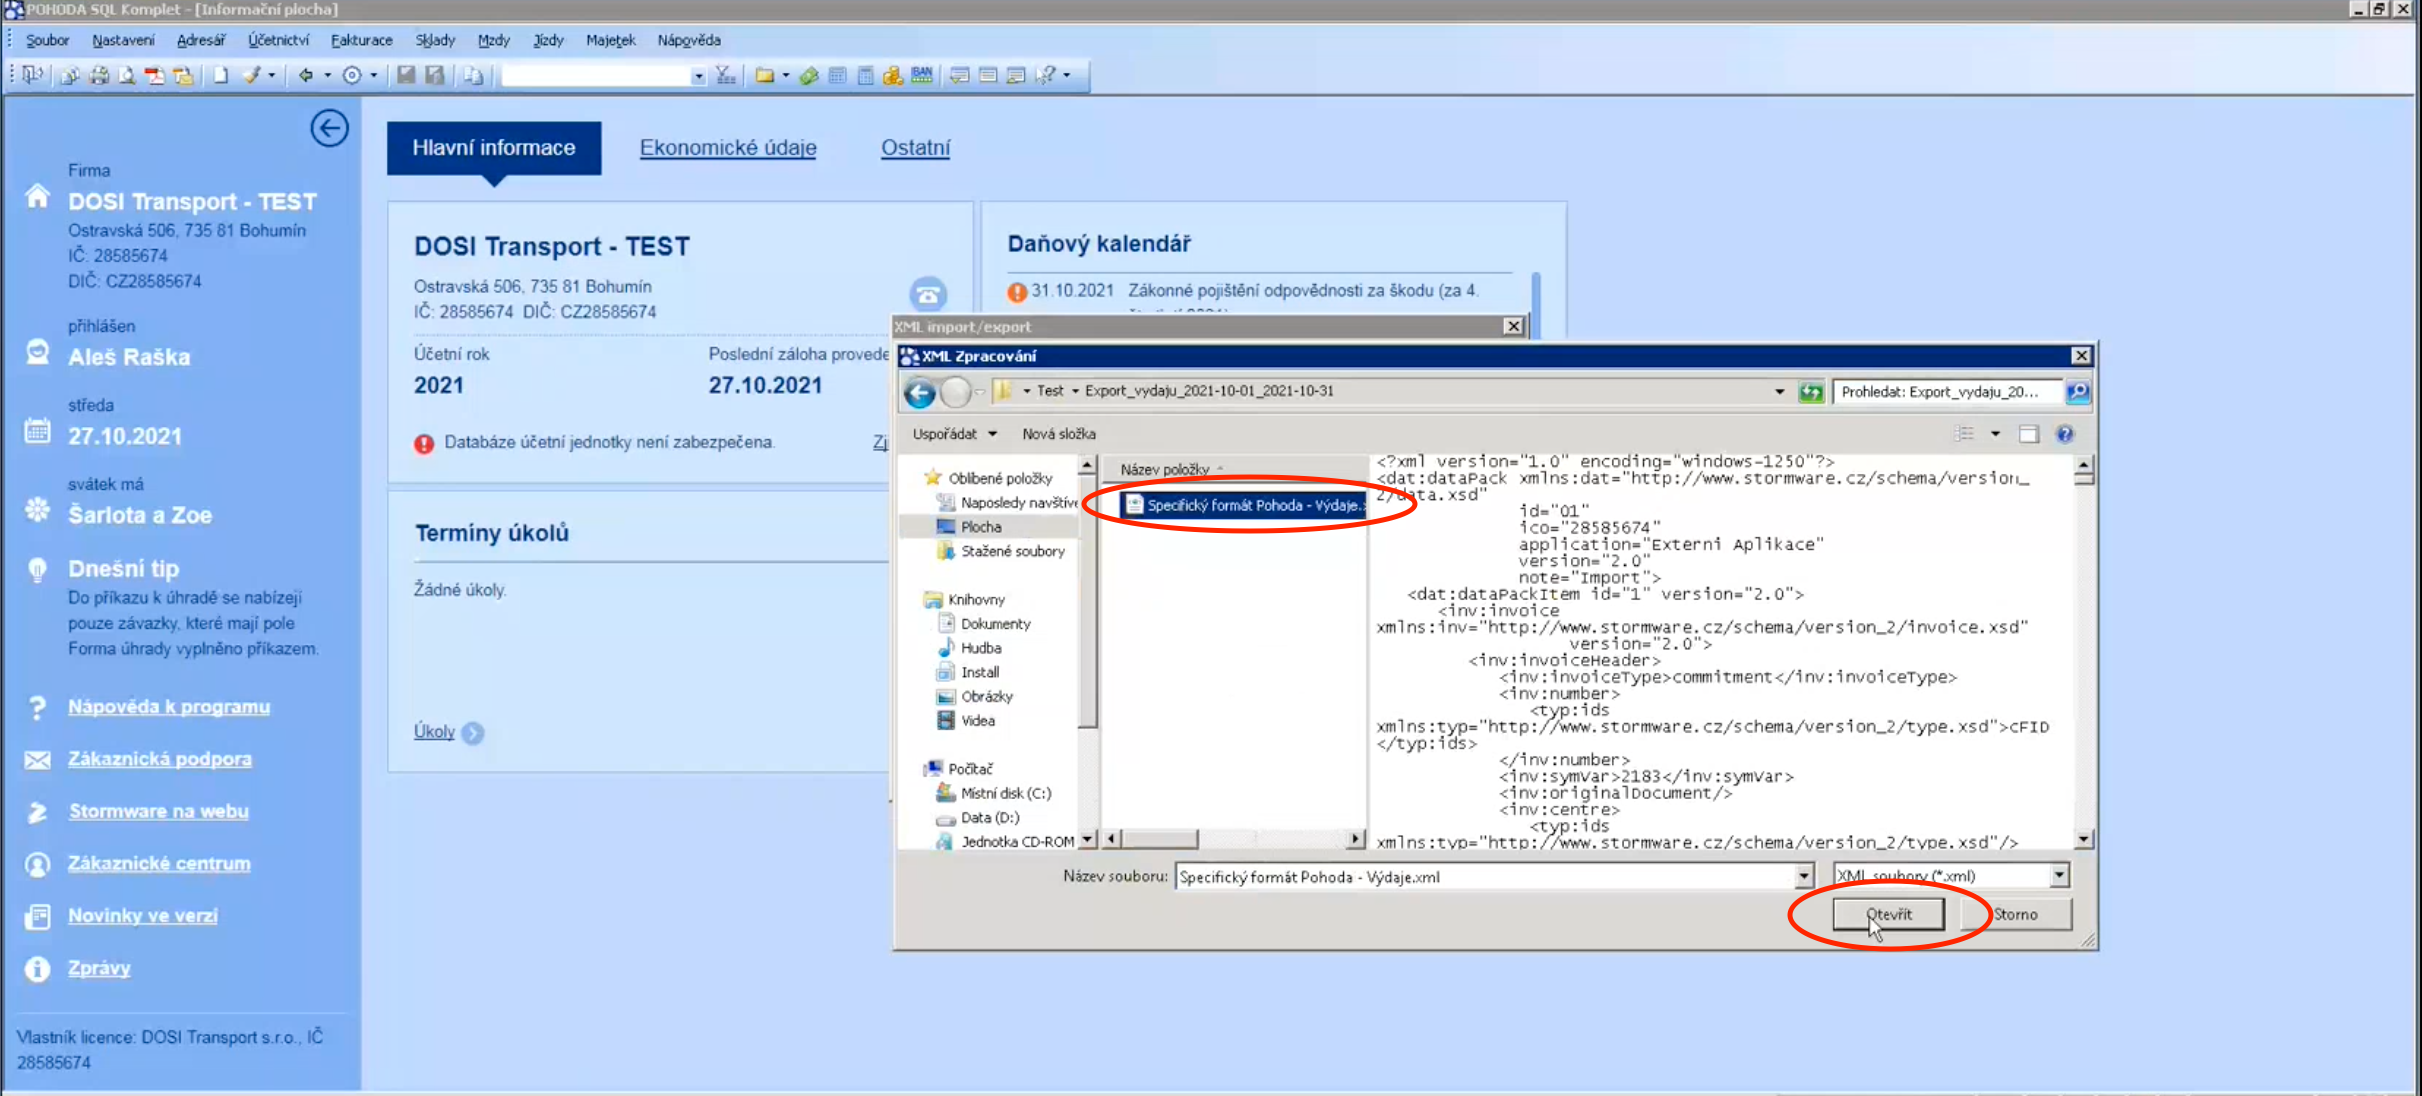Click the Otevřít button

click(x=1888, y=914)
